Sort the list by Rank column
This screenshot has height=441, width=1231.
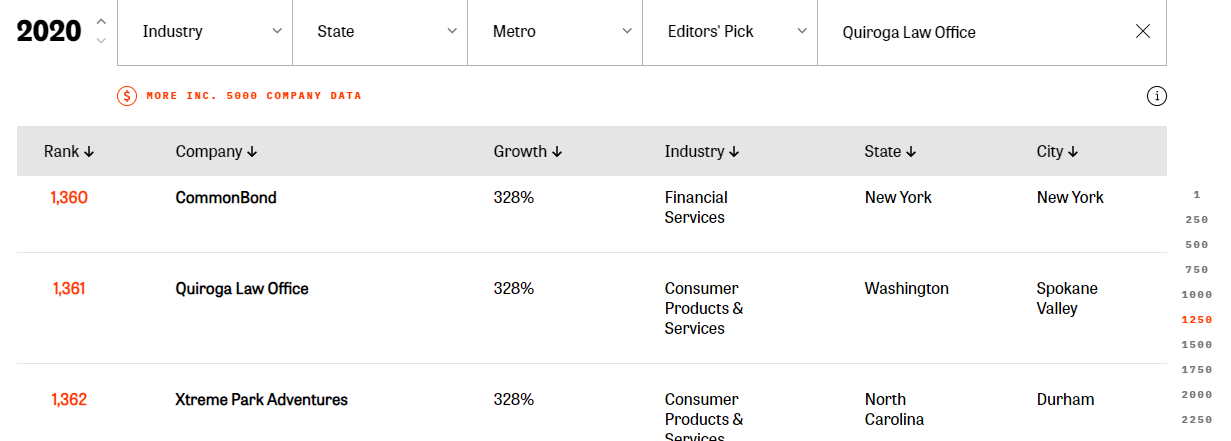click(x=69, y=152)
